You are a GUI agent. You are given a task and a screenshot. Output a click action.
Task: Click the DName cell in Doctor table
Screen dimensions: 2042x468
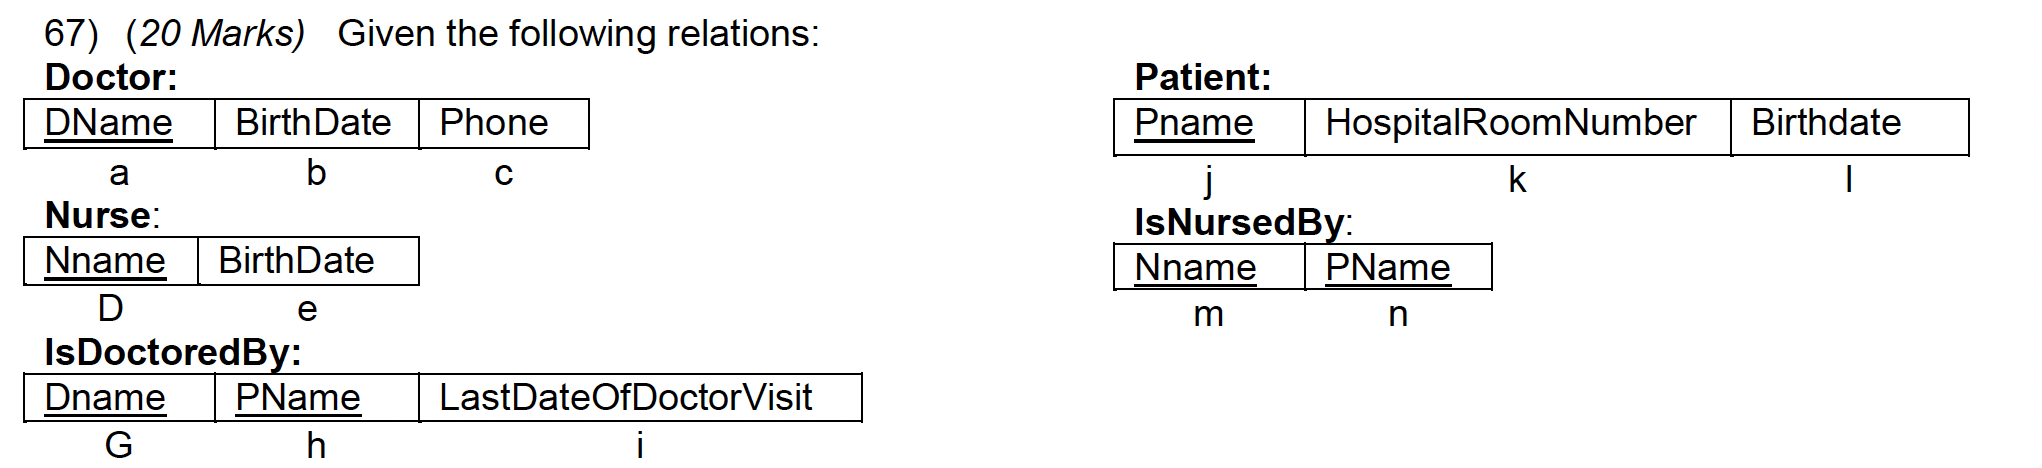tap(118, 123)
